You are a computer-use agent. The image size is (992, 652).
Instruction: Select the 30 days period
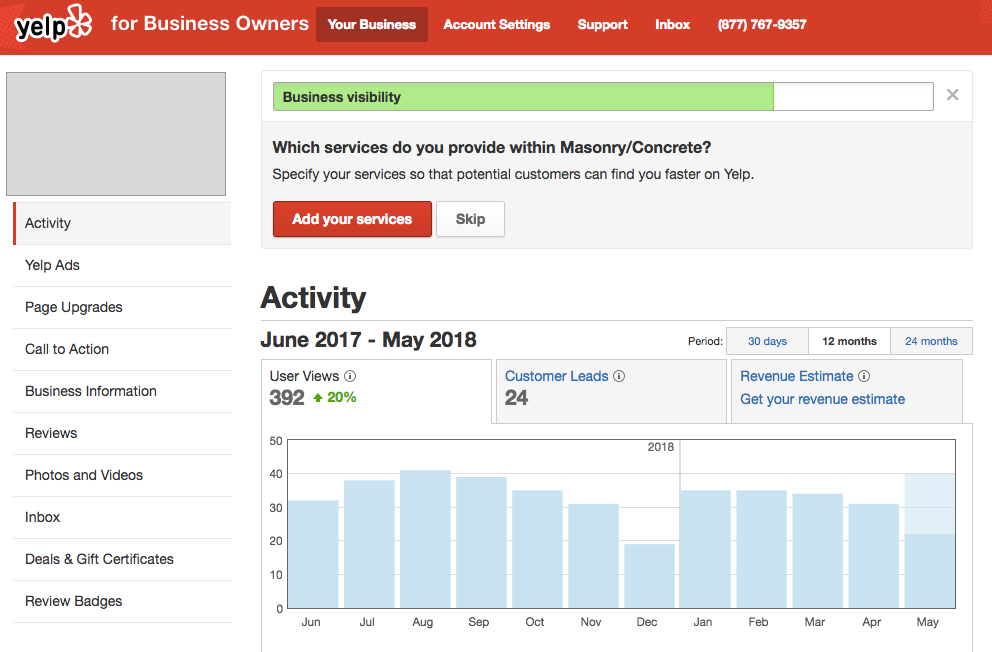click(x=767, y=341)
